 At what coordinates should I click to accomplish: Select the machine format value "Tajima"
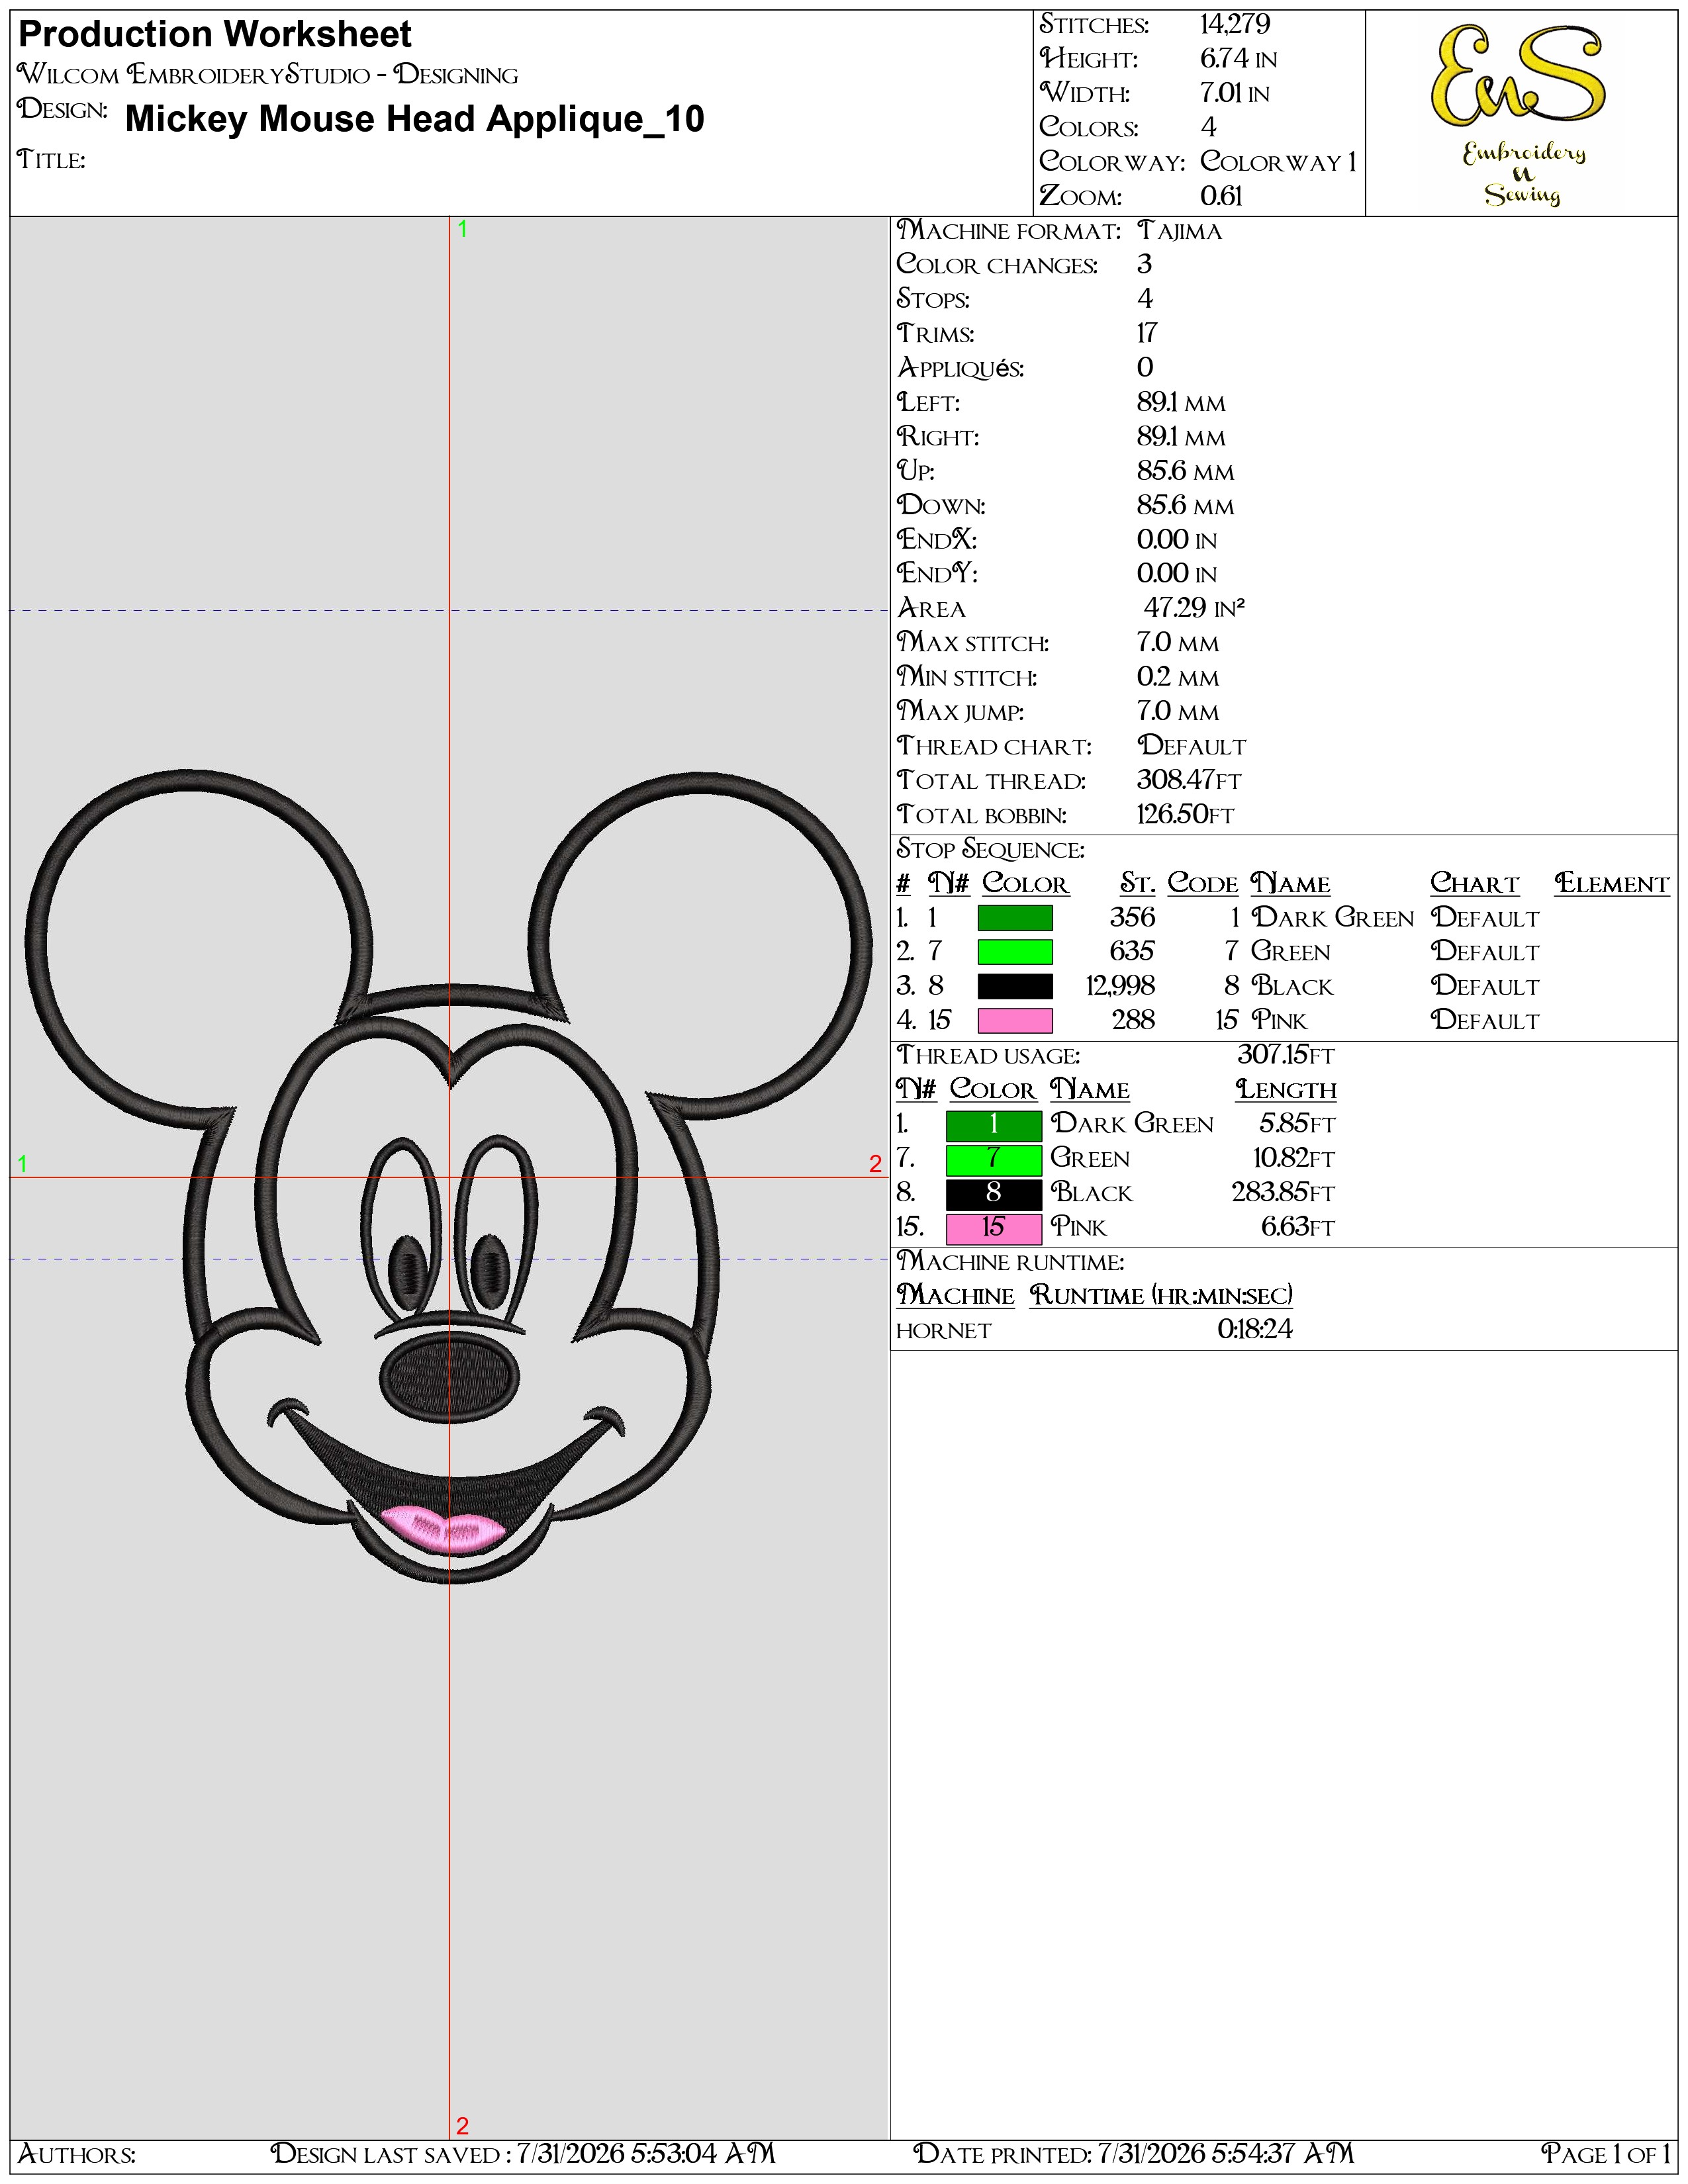[1179, 231]
